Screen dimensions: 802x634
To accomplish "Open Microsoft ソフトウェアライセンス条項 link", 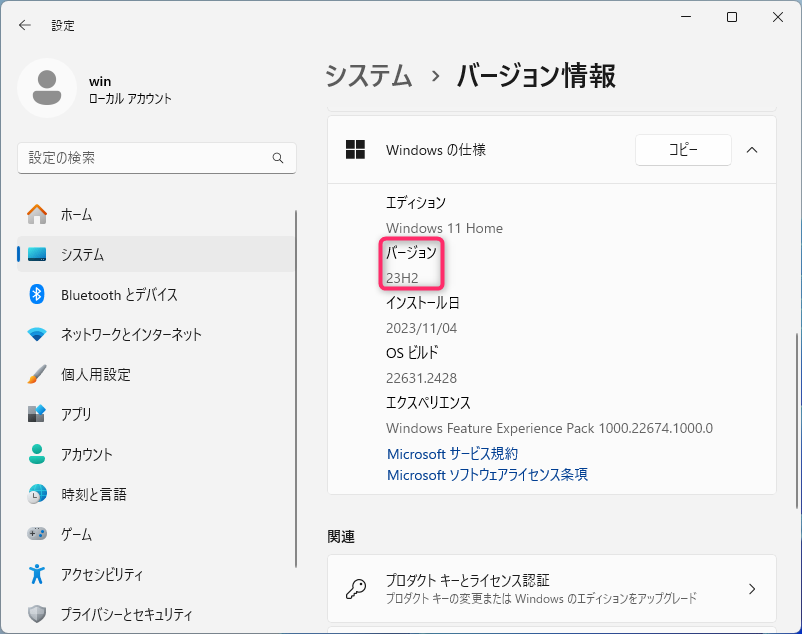I will (487, 474).
